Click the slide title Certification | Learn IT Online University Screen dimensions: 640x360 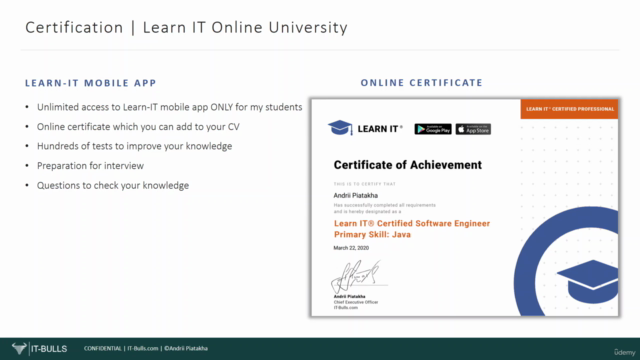187,28
